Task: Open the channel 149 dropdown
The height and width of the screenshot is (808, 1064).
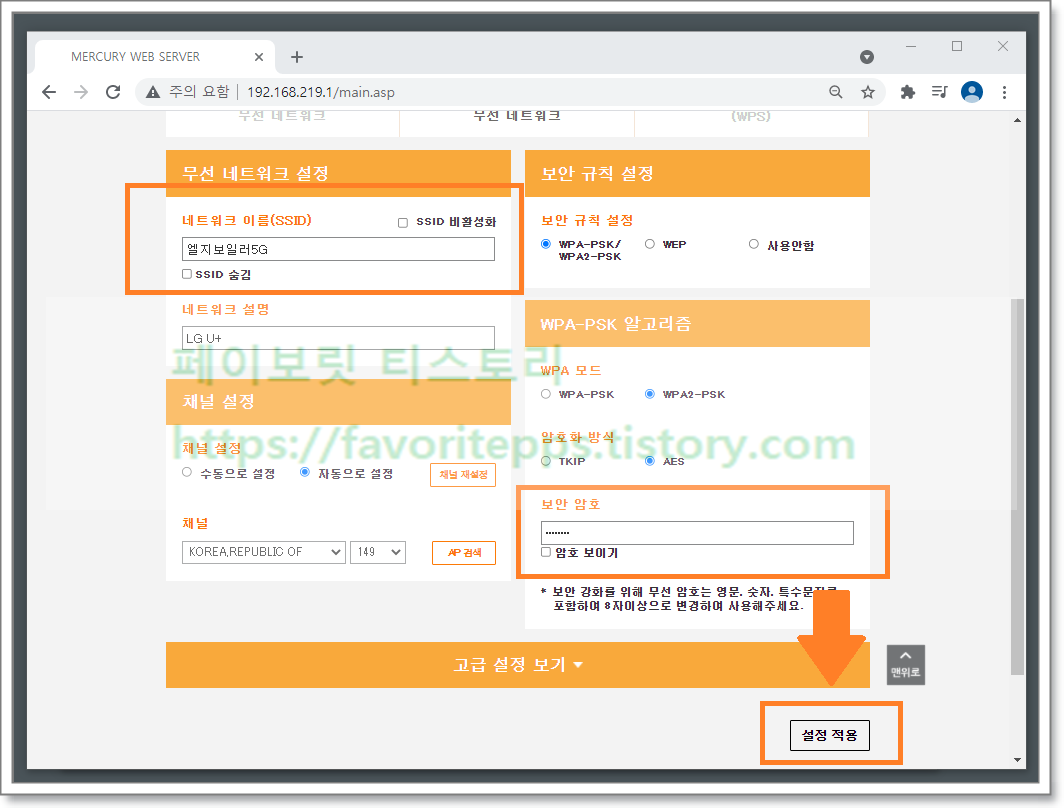Action: [378, 552]
